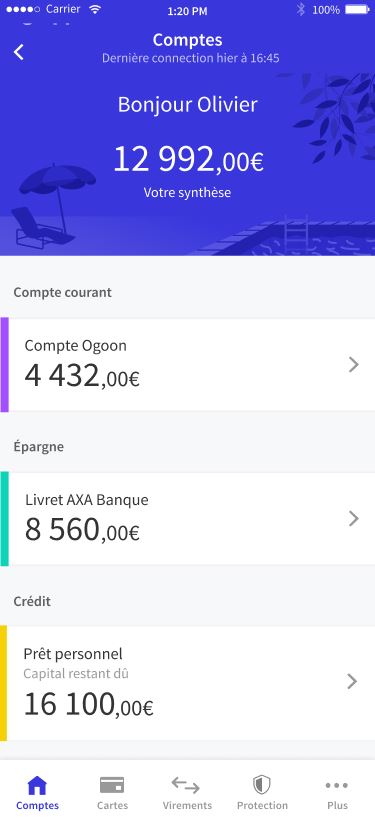Tap the Wi-Fi status icon
This screenshot has height=820, width=375.
click(x=95, y=9)
